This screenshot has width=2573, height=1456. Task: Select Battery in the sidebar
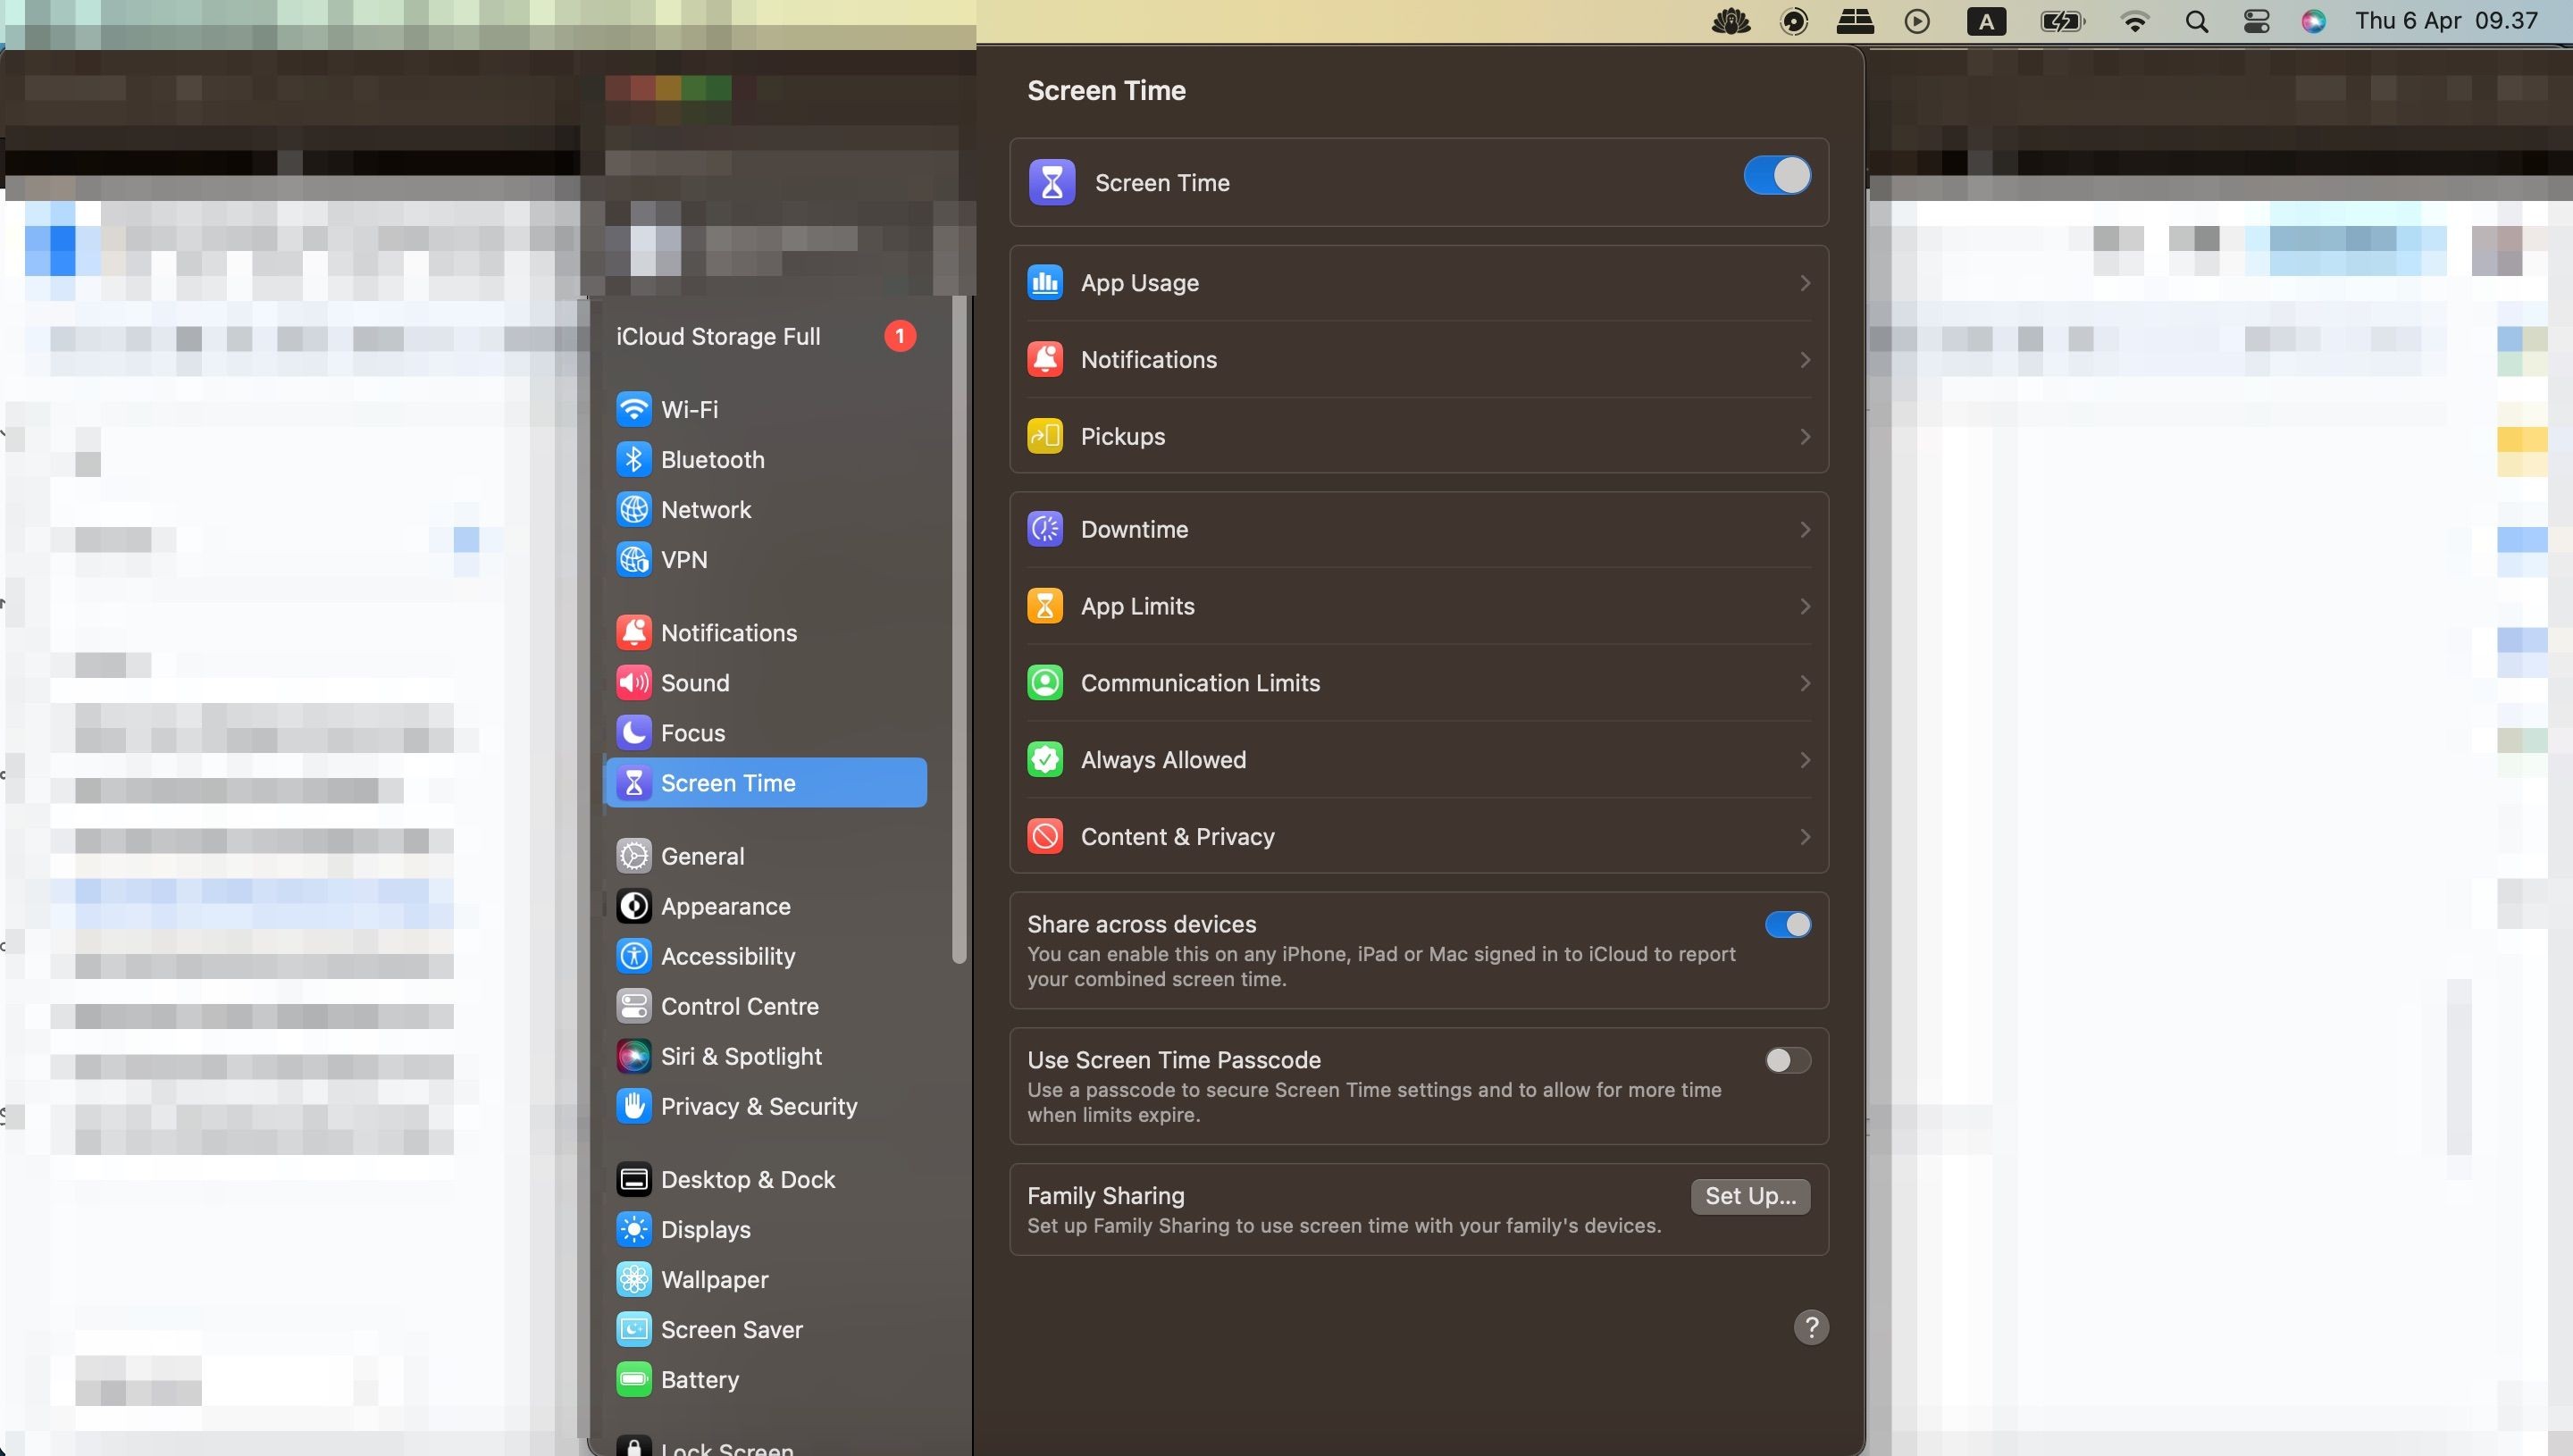coord(766,1378)
